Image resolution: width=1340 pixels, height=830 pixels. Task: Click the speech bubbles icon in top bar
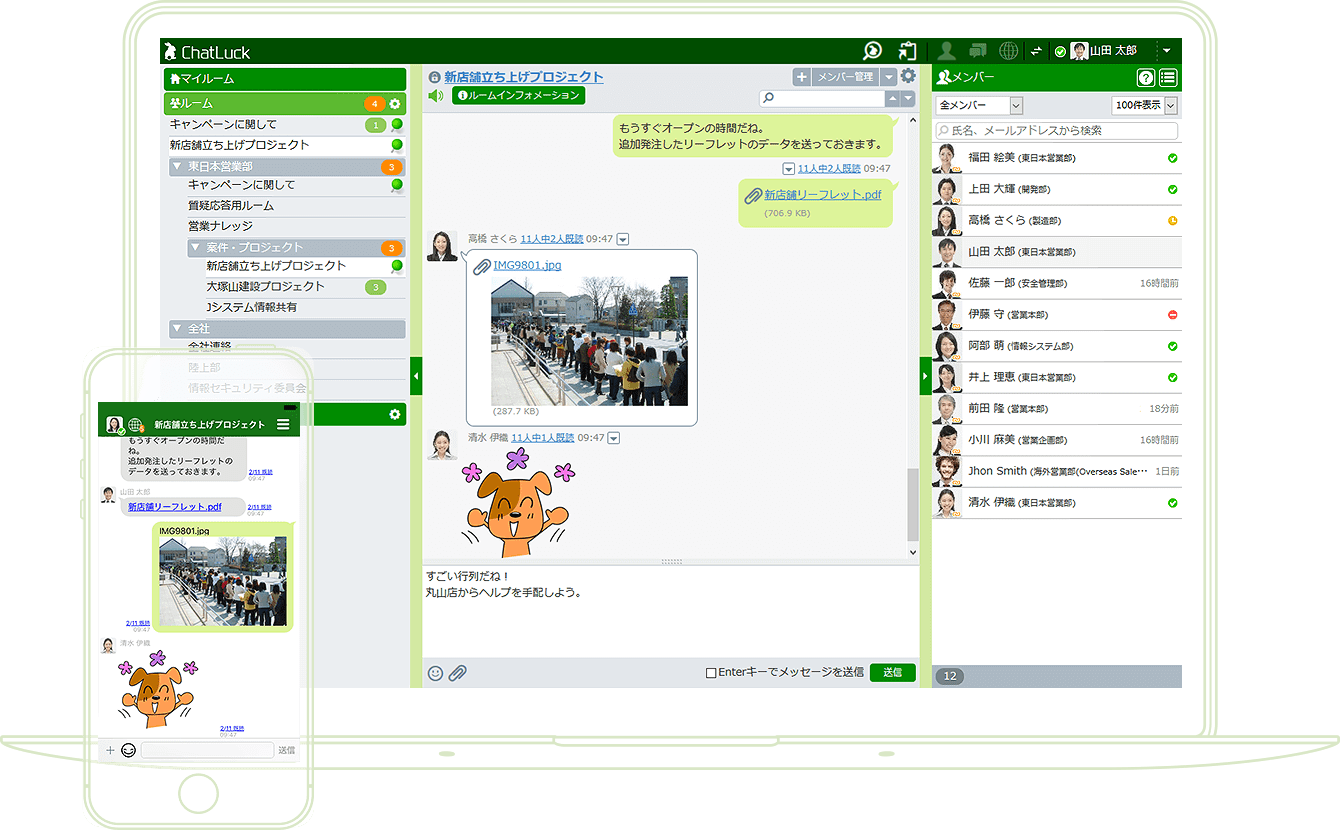pyautogui.click(x=978, y=51)
